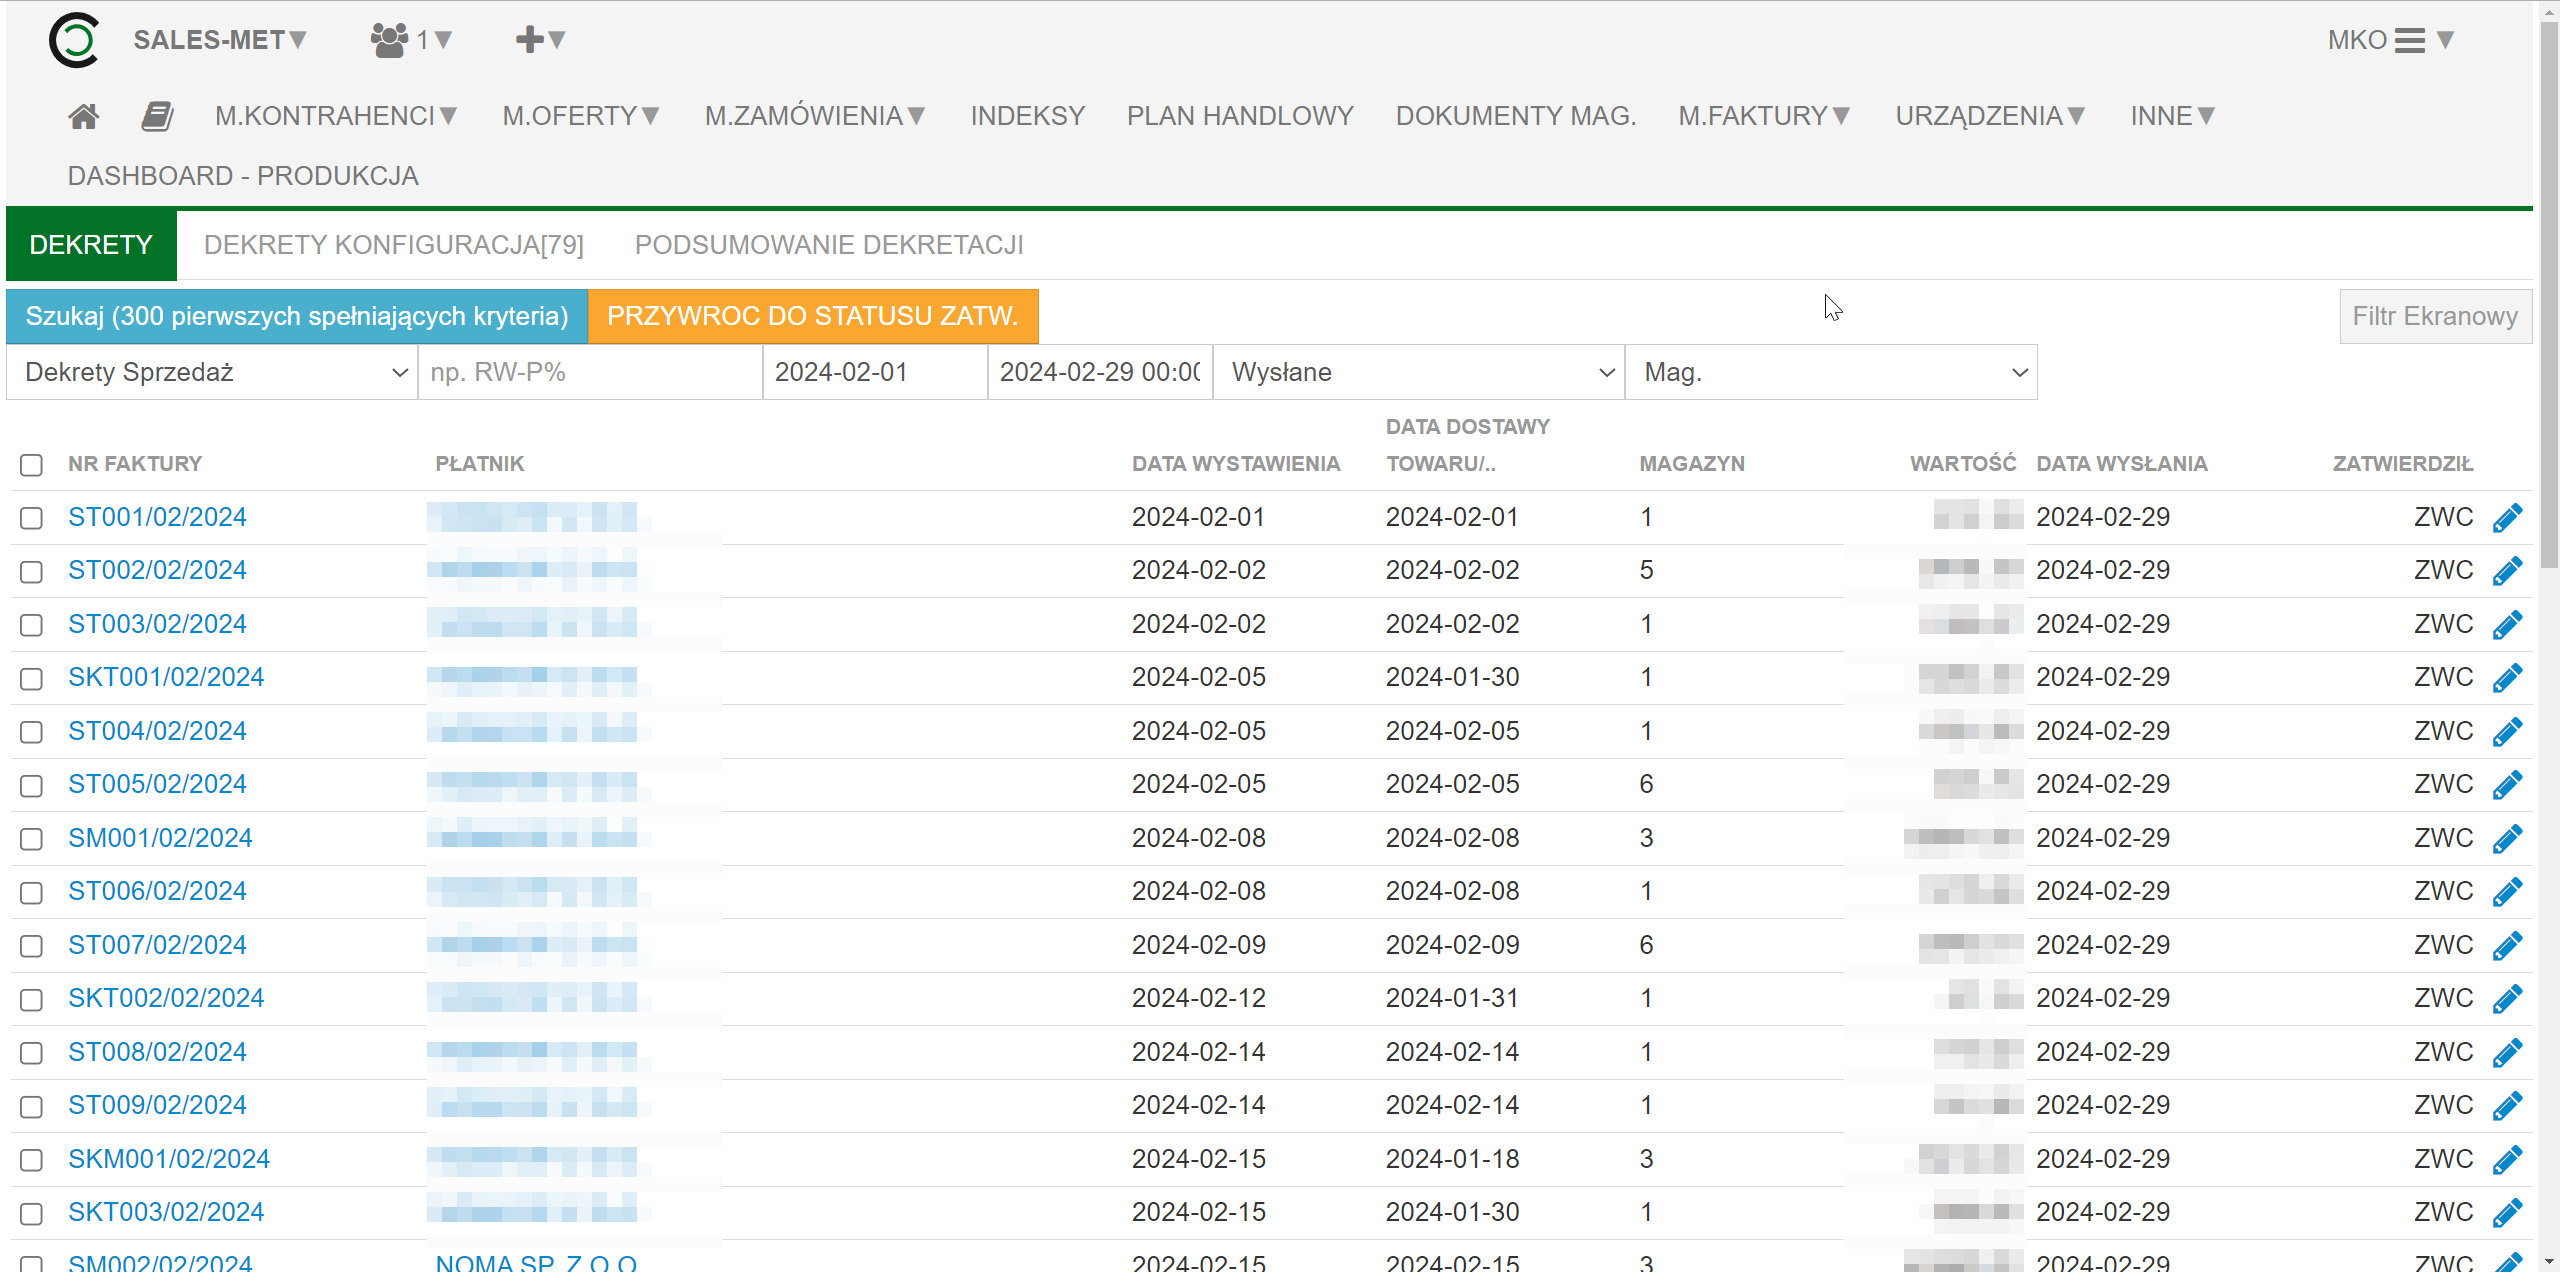
Task: Switch to the DEKRETY tab
Action: pyautogui.click(x=91, y=245)
